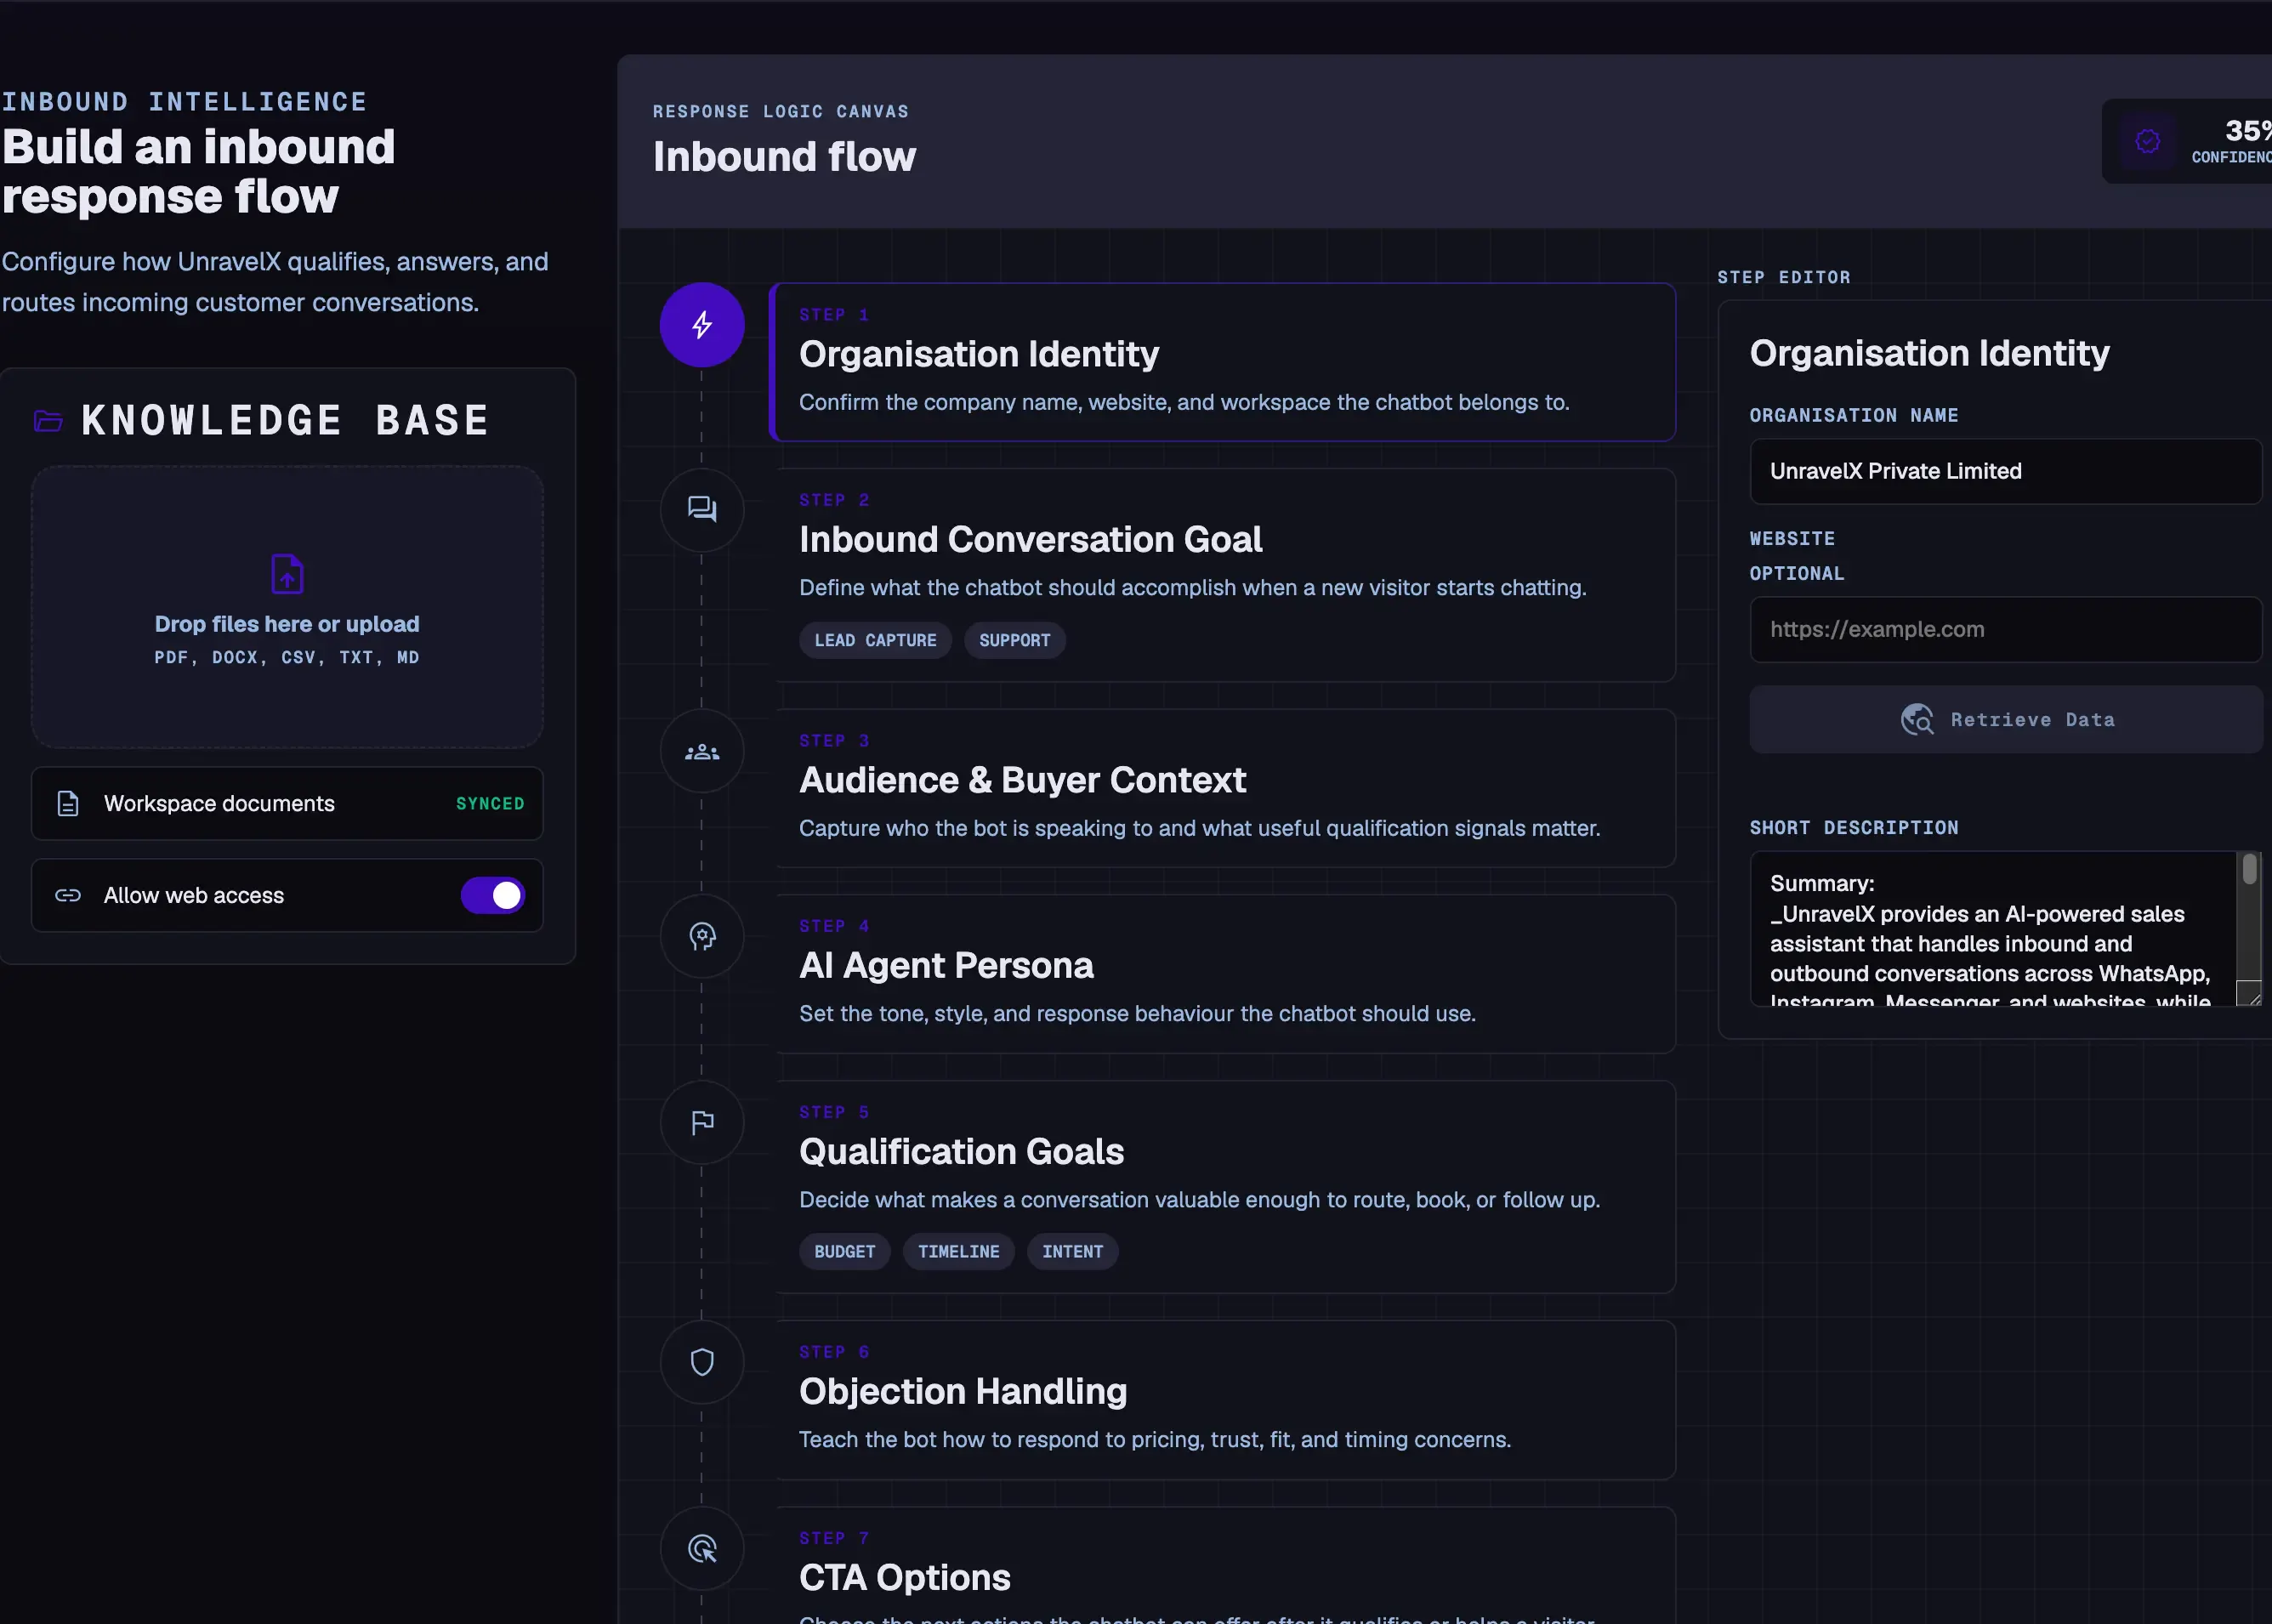This screenshot has width=2272, height=1624.
Task: Click the Short Description scrollbar thumb
Action: pyautogui.click(x=2250, y=869)
